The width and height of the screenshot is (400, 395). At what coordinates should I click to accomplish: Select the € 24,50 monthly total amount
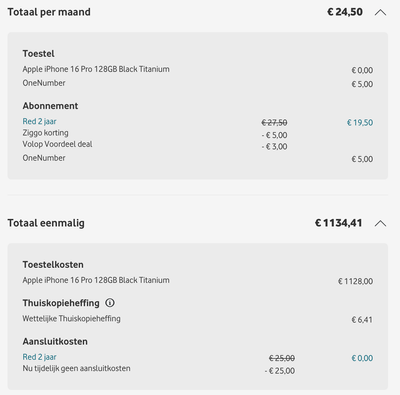click(345, 12)
